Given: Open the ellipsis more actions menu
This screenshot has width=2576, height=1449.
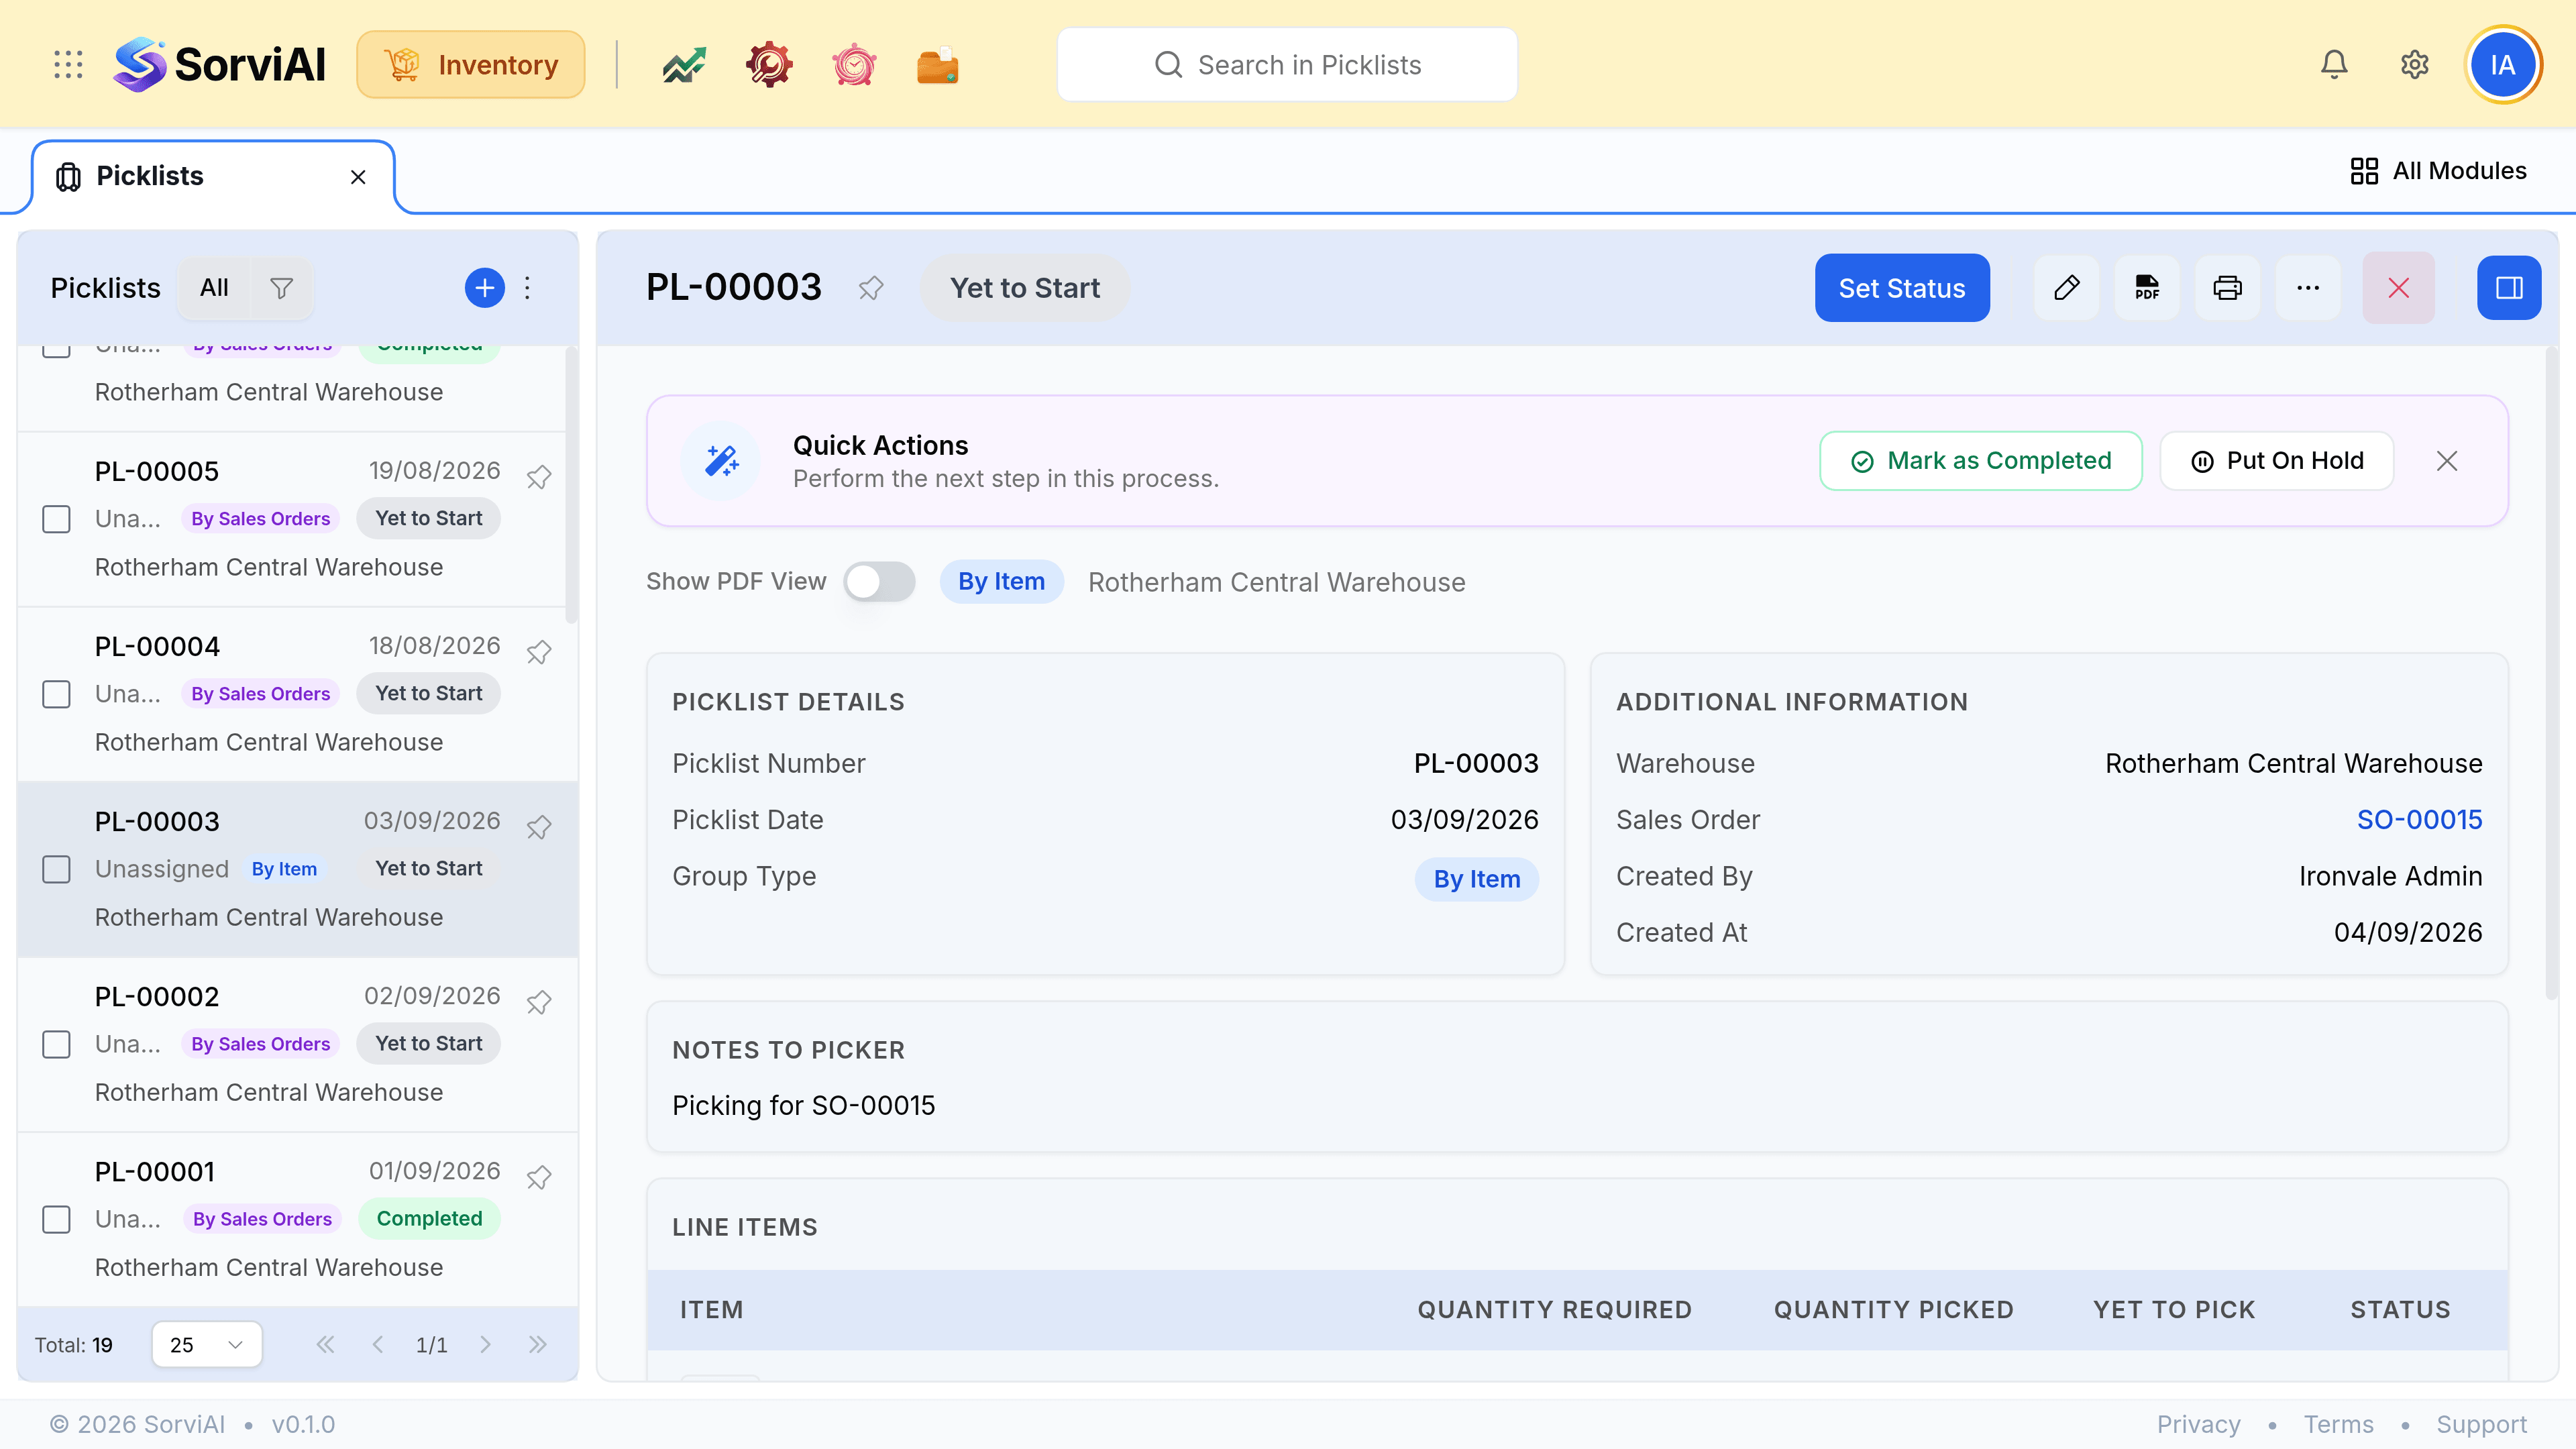Looking at the screenshot, I should click(x=2308, y=288).
